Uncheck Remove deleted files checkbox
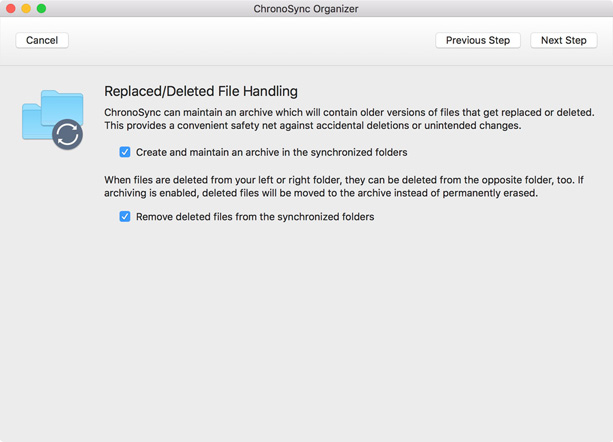Screen dimensions: 613x442 (x=125, y=216)
